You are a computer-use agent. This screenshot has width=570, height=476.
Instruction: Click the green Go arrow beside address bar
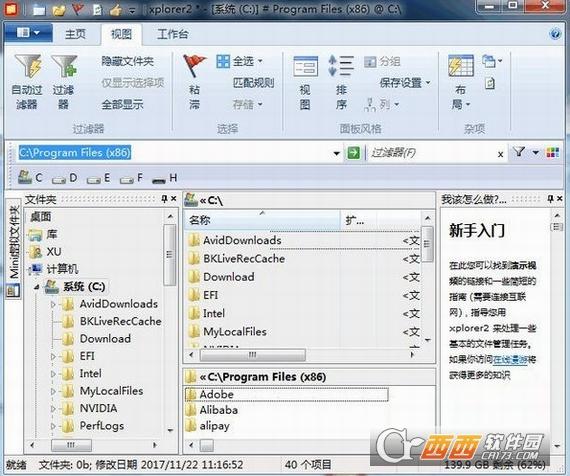(353, 153)
